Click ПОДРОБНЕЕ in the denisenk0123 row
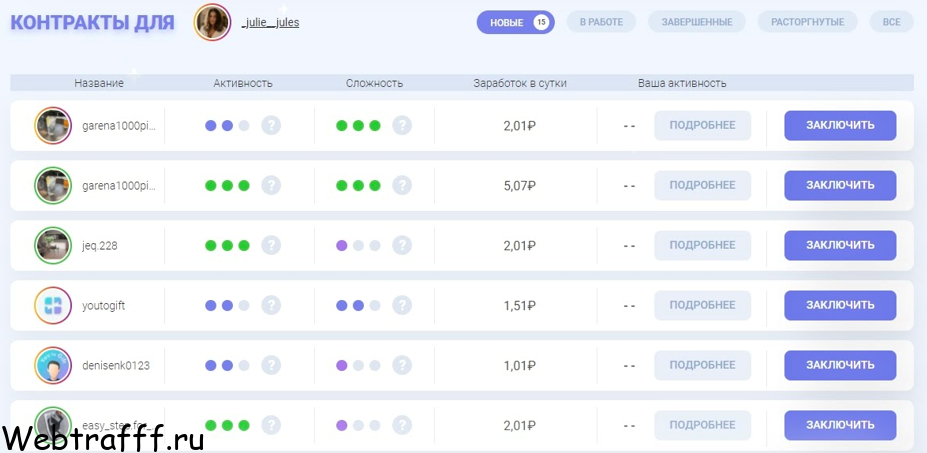Image resolution: width=927 pixels, height=453 pixels. coord(702,365)
